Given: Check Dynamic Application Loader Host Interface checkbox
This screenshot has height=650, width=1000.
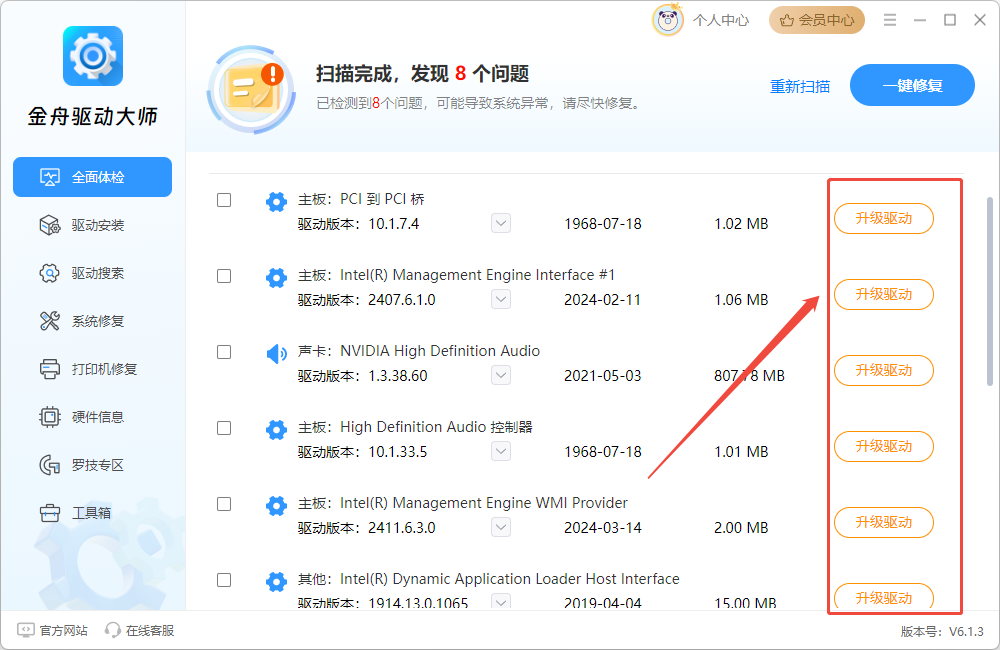Looking at the screenshot, I should pyautogui.click(x=224, y=580).
